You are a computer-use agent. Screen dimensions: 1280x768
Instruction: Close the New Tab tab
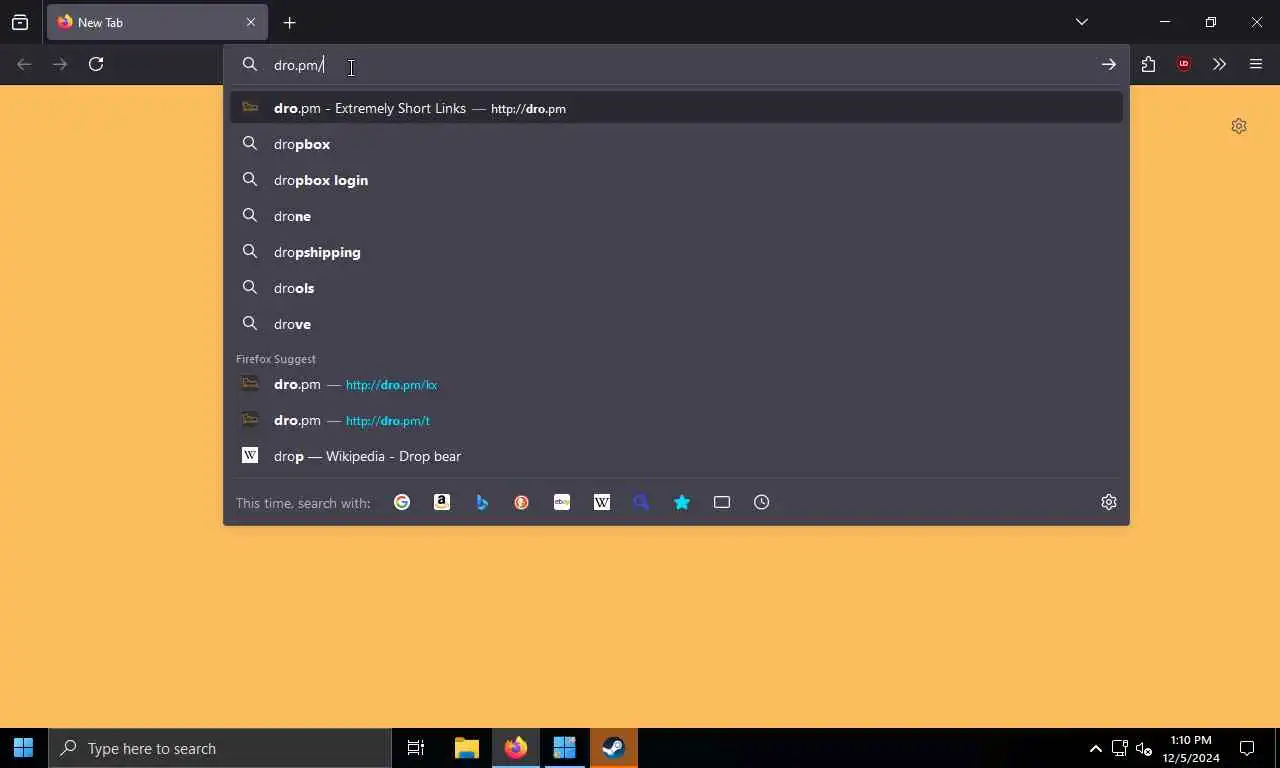251,22
